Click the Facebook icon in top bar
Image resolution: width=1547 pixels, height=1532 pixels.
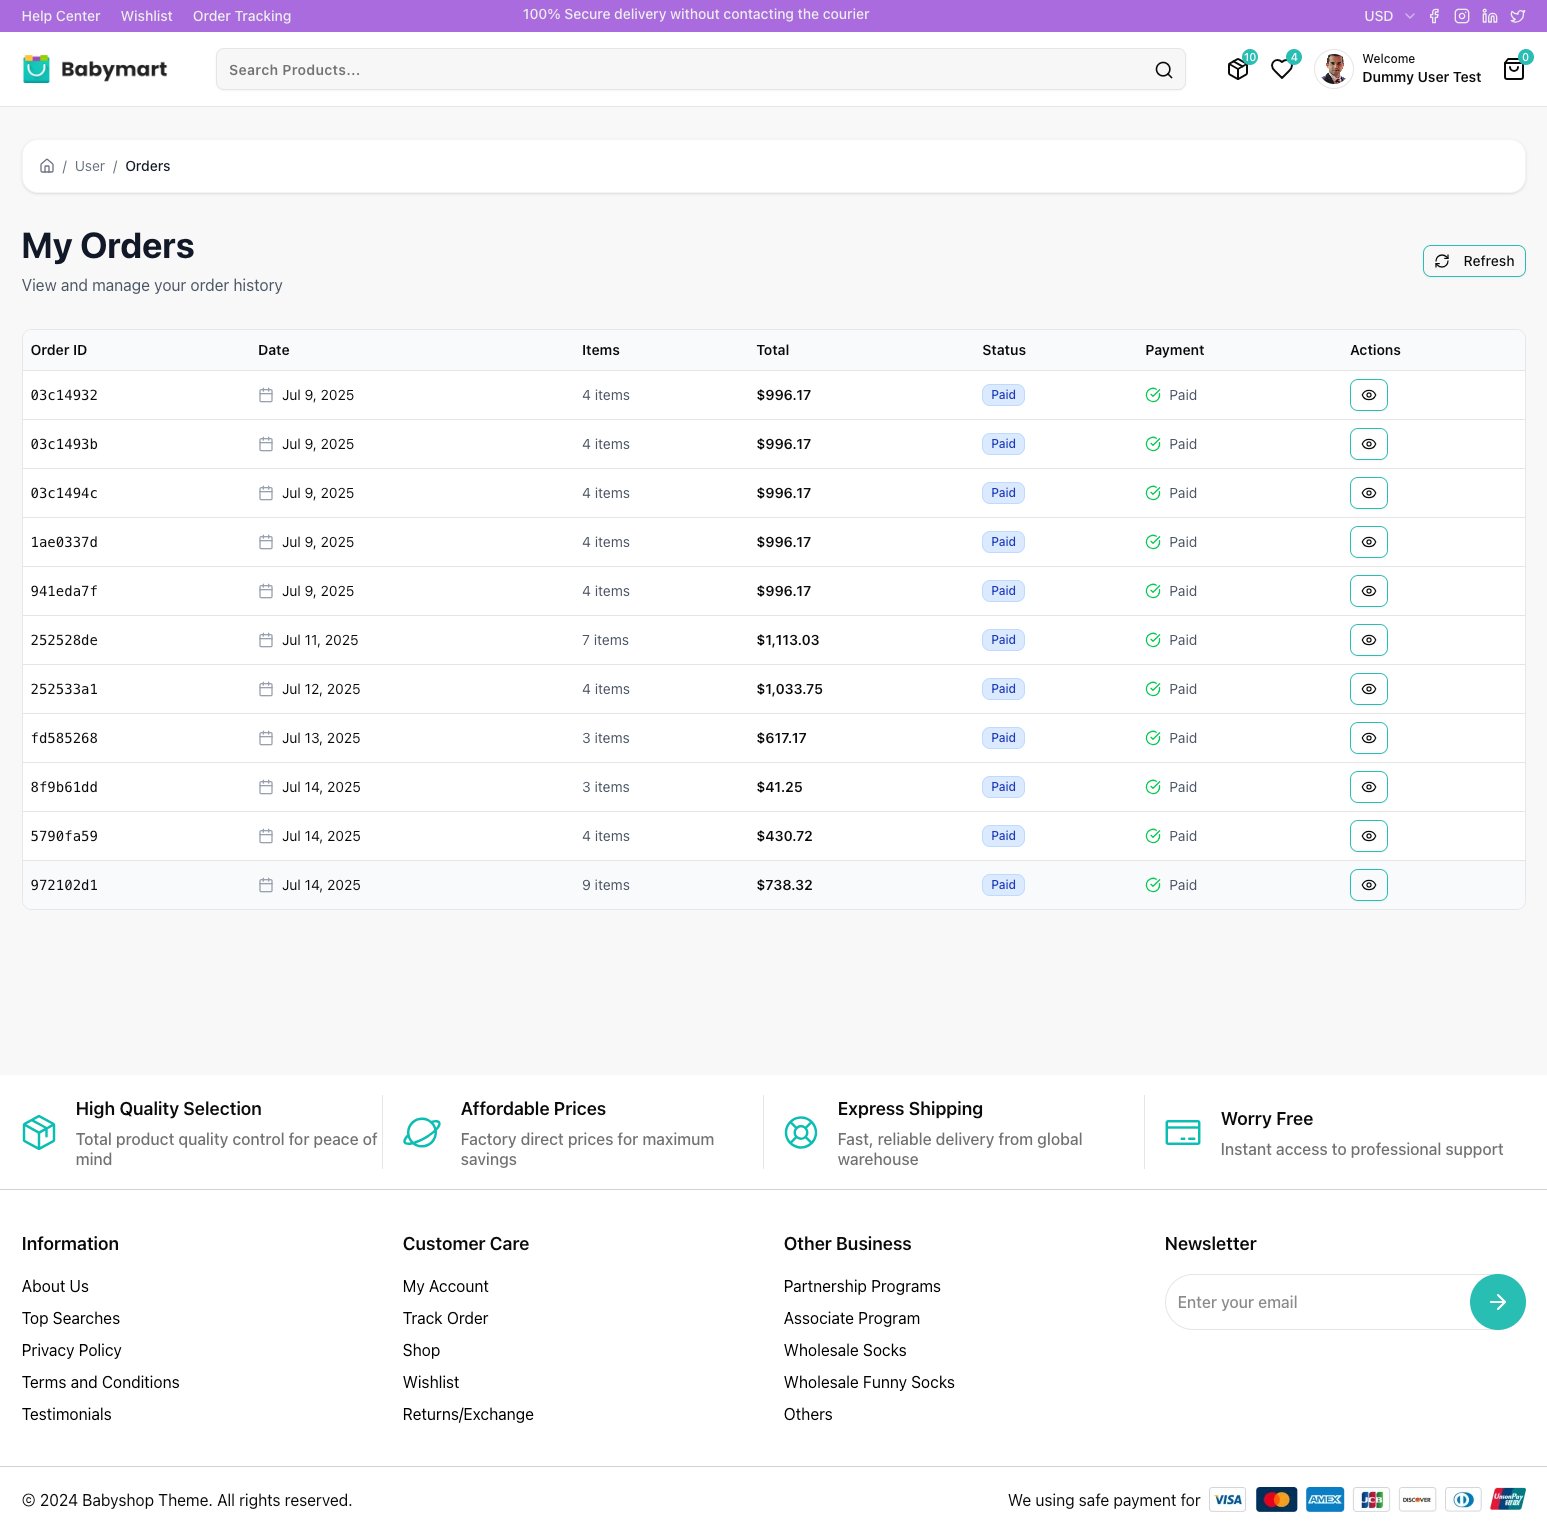(x=1434, y=16)
